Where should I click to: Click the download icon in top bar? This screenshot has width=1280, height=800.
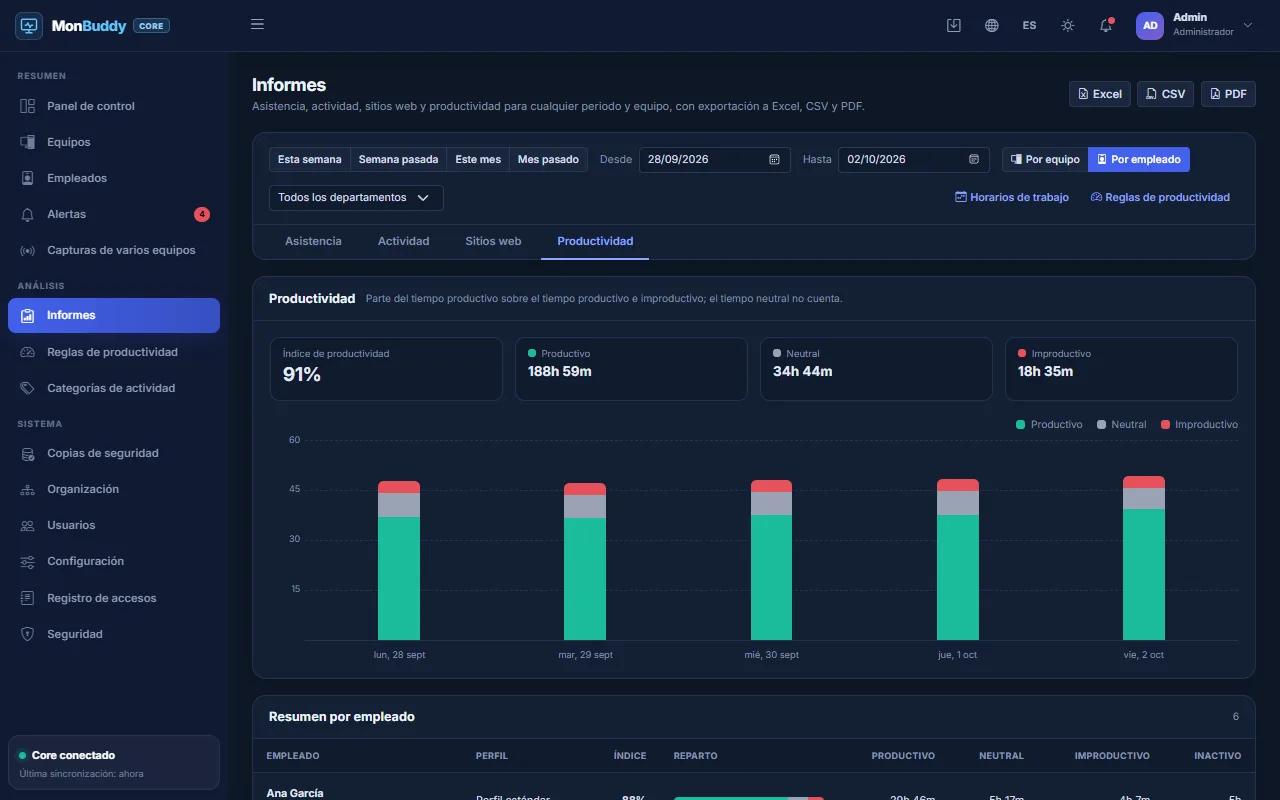point(954,26)
